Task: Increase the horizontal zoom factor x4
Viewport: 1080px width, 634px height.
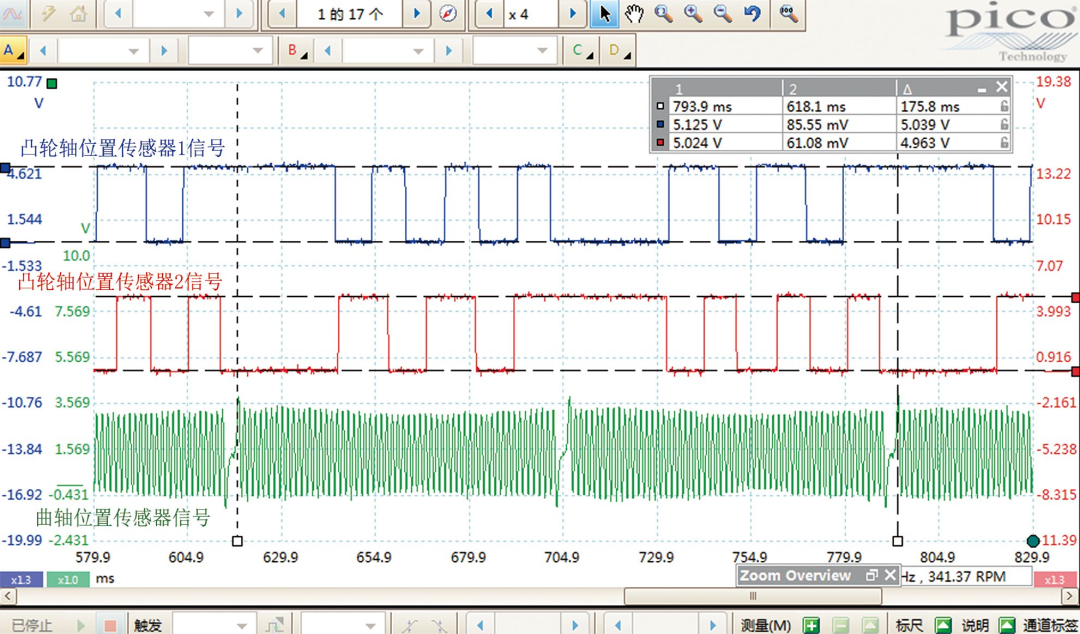Action: (572, 14)
